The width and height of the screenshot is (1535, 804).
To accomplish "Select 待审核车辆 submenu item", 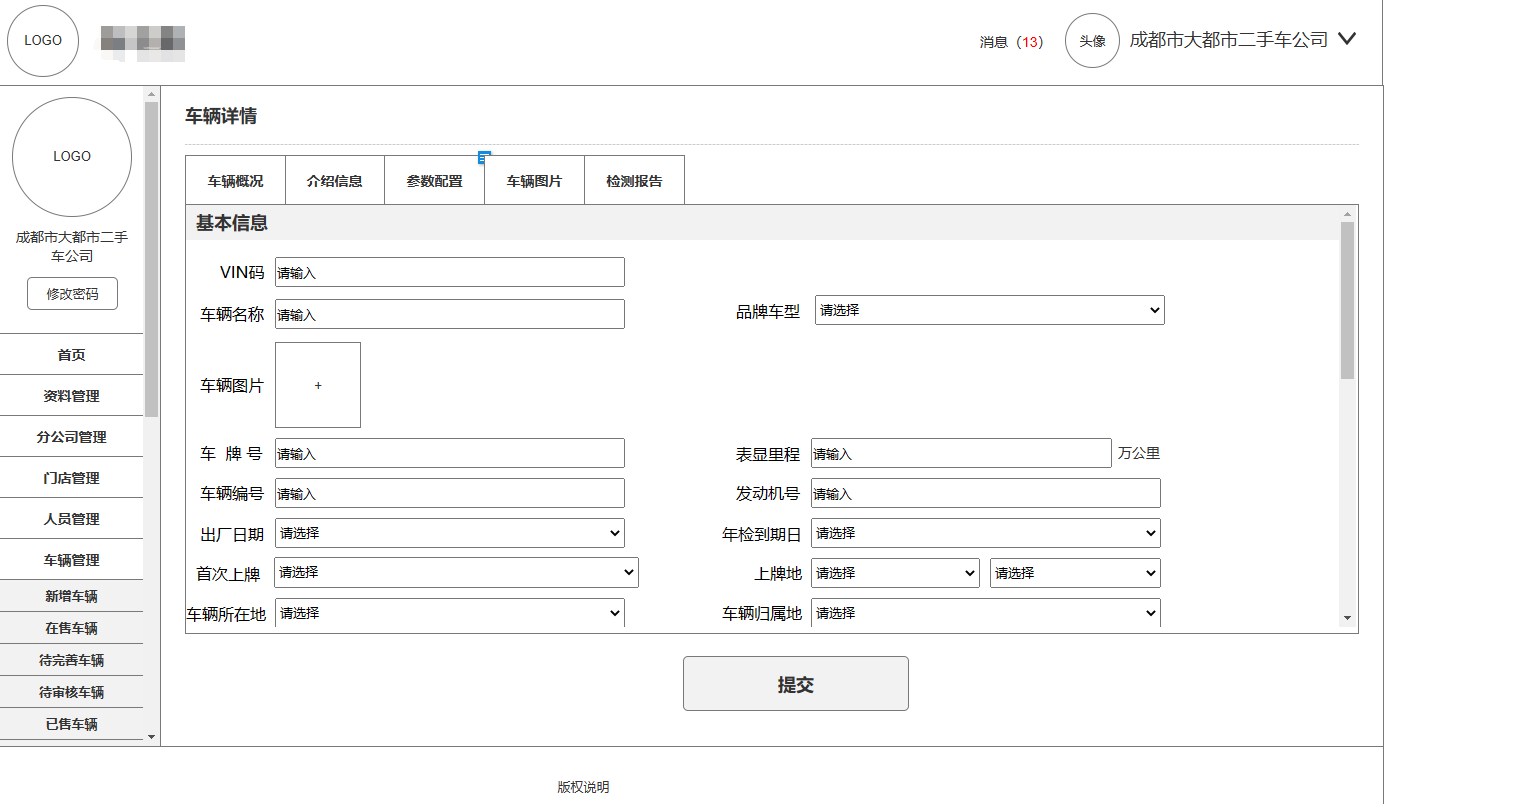I will click(72, 692).
